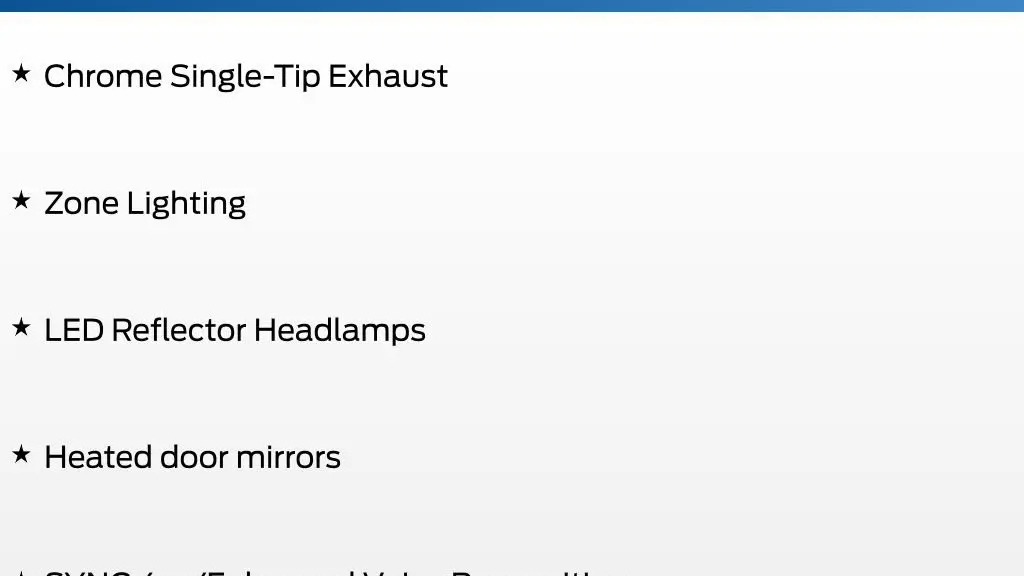Click the word Chrome
Image resolution: width=1024 pixels, height=576 pixels.
[x=103, y=76]
